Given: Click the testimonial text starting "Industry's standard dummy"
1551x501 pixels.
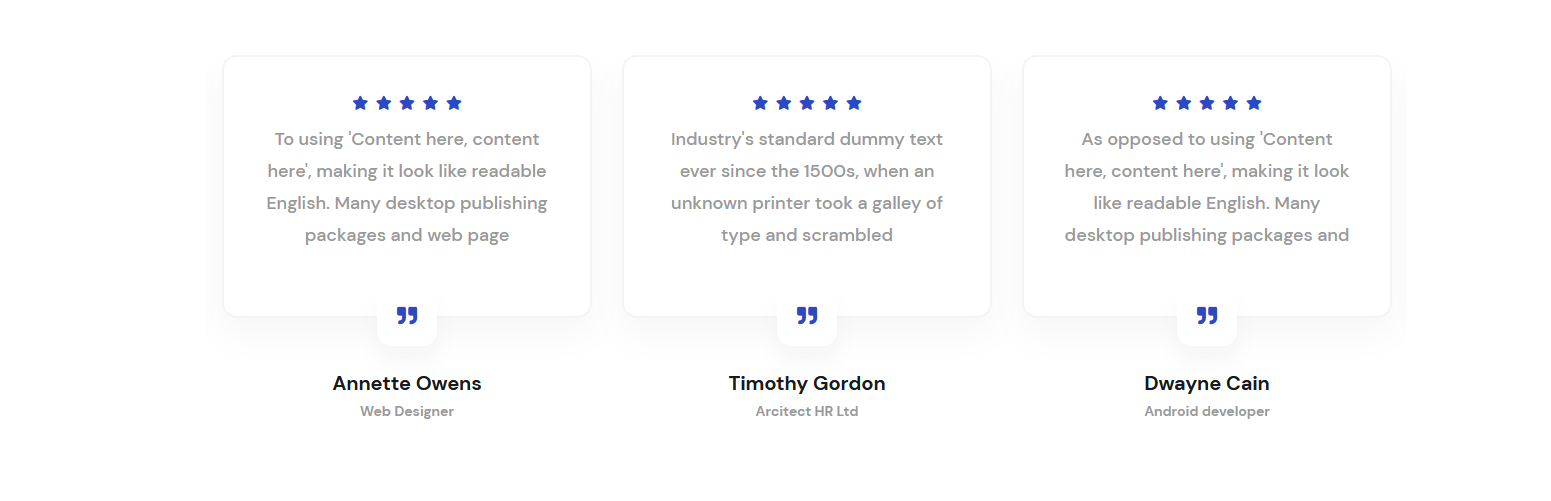Looking at the screenshot, I should [807, 187].
